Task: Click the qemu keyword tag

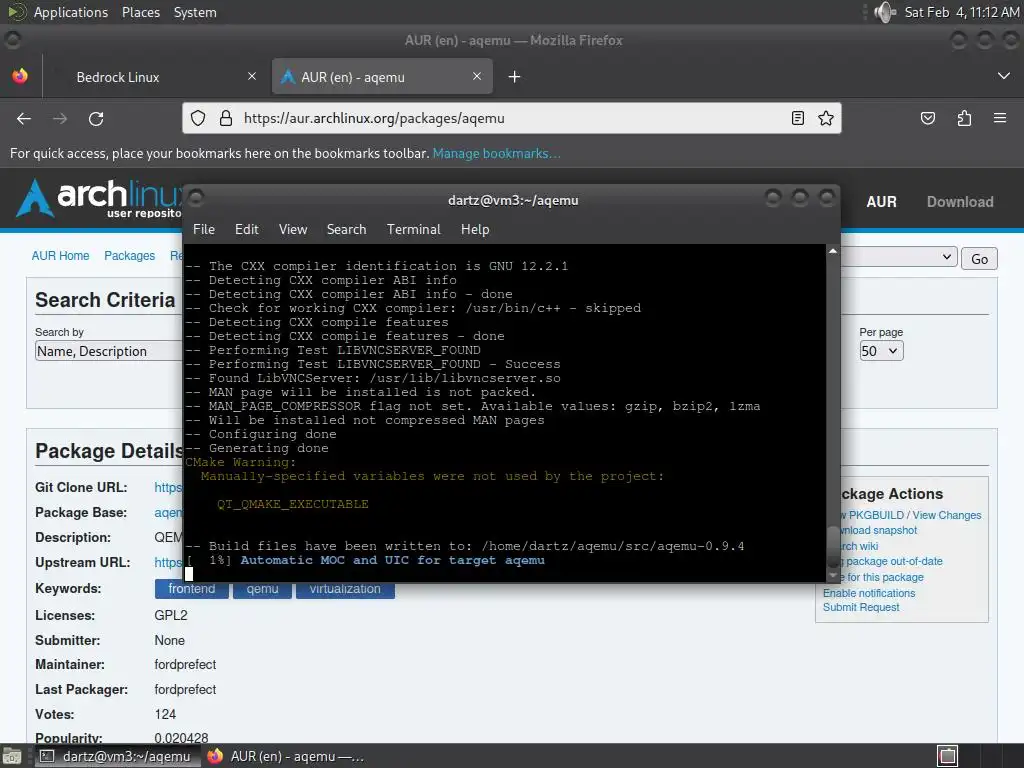Action: 263,589
